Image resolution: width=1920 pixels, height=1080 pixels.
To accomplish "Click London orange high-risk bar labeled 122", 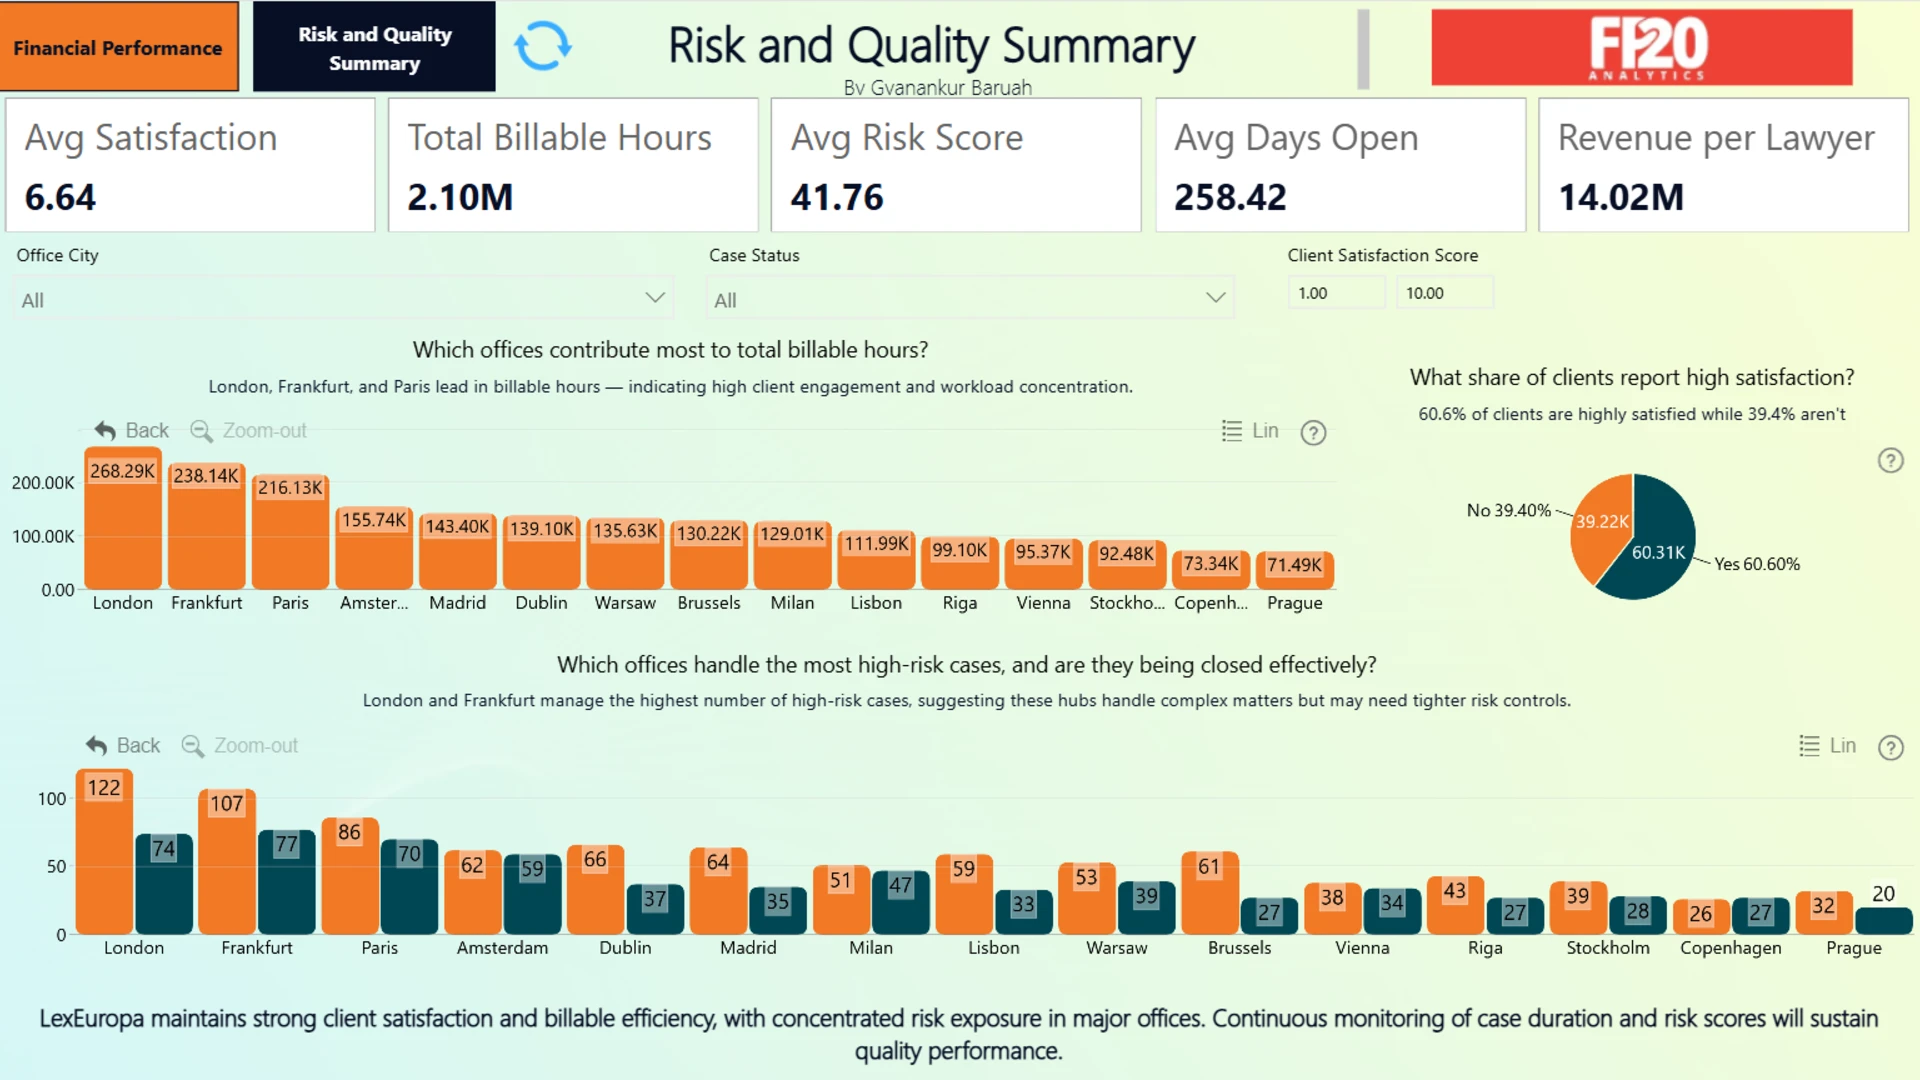I will (104, 852).
